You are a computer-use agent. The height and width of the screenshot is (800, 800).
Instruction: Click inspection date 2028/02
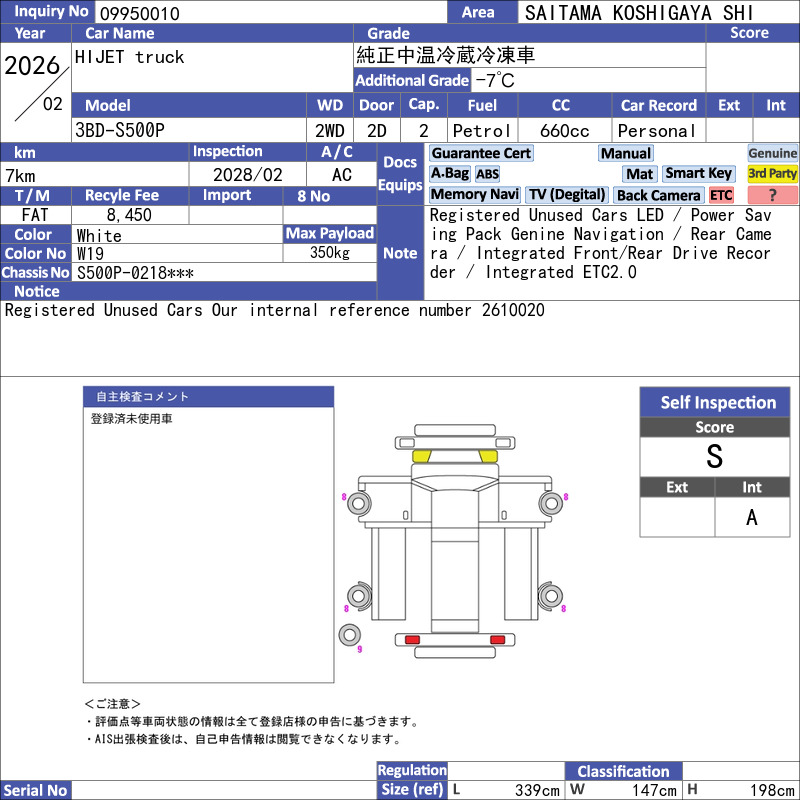click(x=247, y=175)
